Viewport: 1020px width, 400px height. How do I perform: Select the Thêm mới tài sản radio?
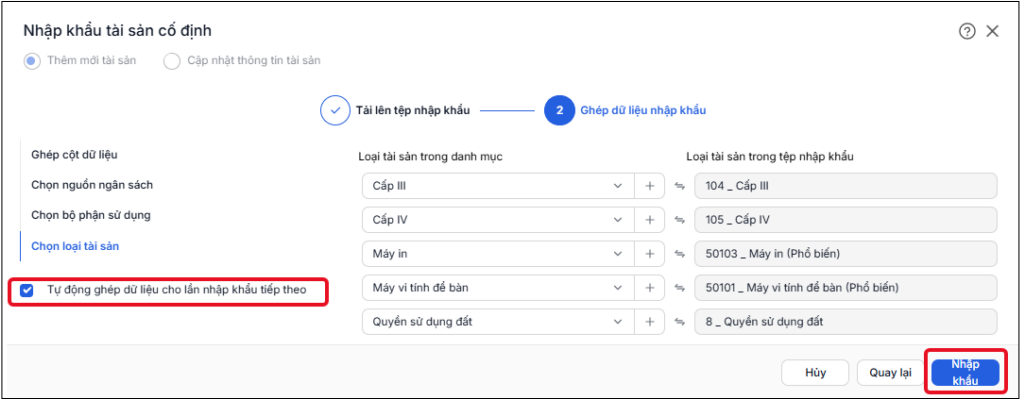coord(32,61)
